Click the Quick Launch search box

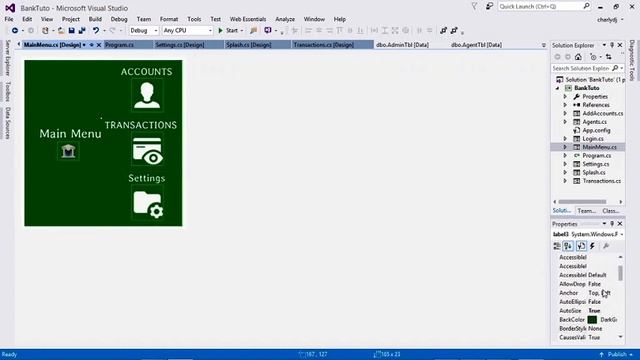click(544, 7)
